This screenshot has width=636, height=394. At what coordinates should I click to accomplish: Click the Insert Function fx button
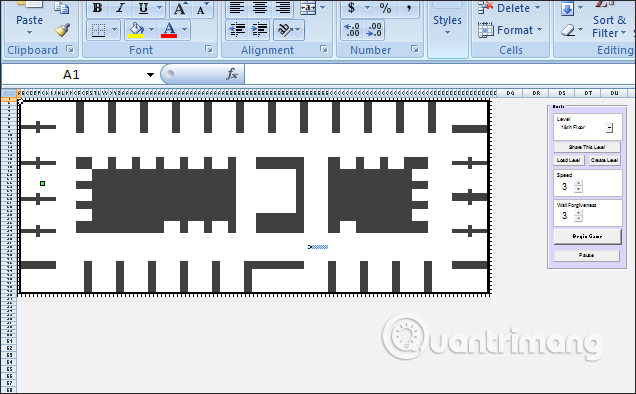(x=232, y=74)
